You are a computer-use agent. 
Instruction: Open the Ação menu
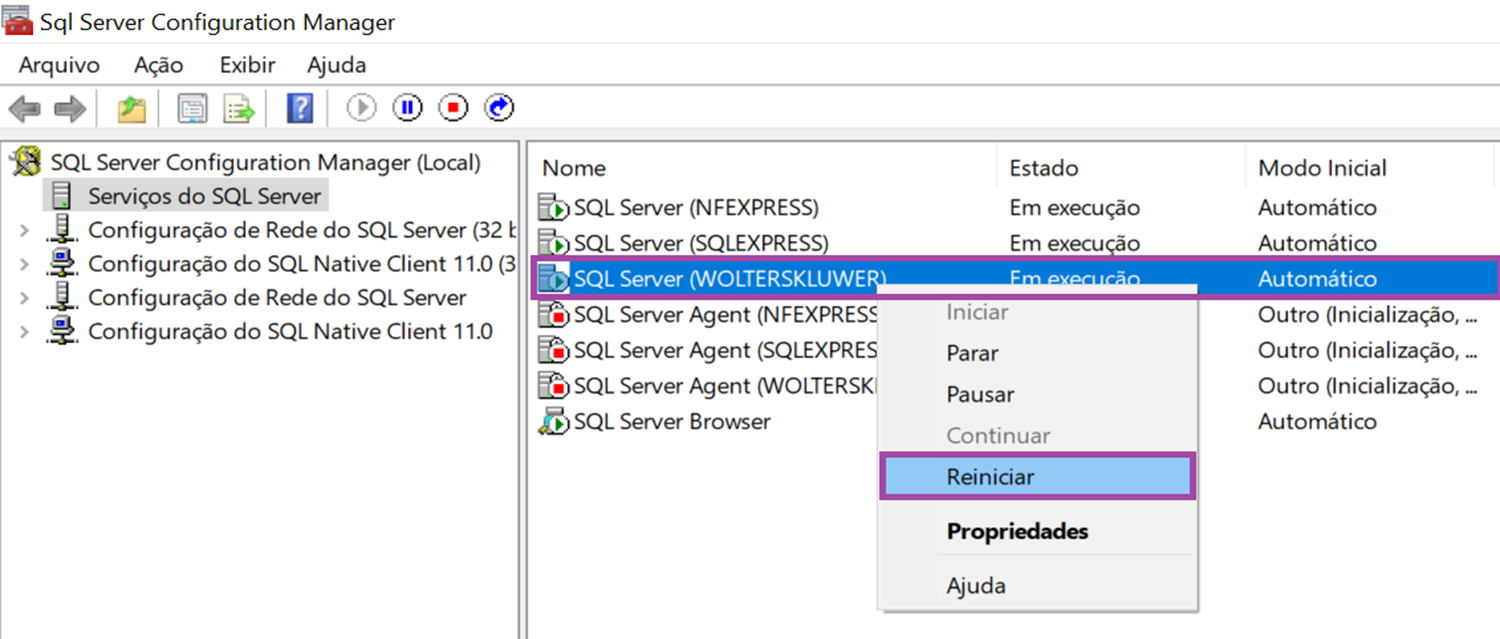(x=159, y=65)
